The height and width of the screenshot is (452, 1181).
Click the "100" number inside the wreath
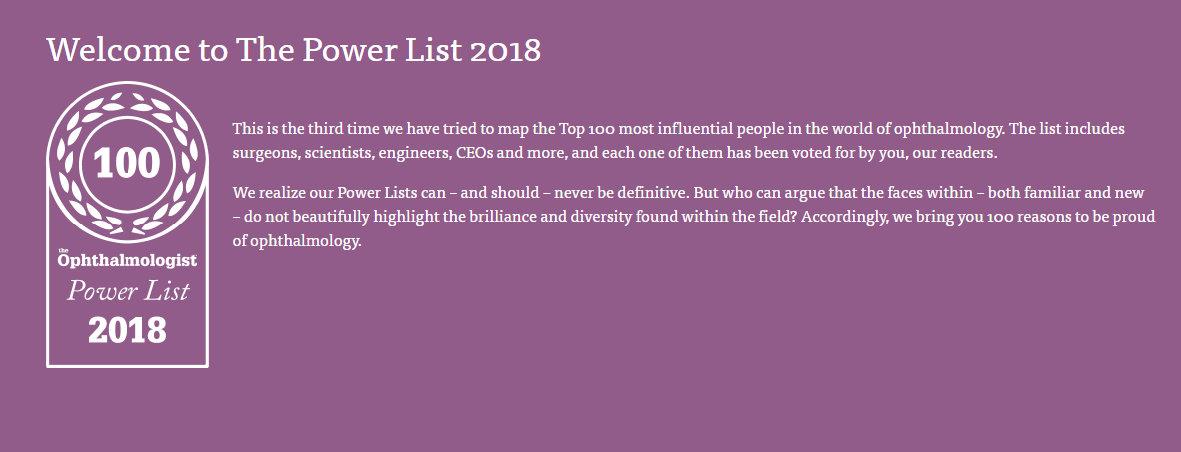coord(127,162)
